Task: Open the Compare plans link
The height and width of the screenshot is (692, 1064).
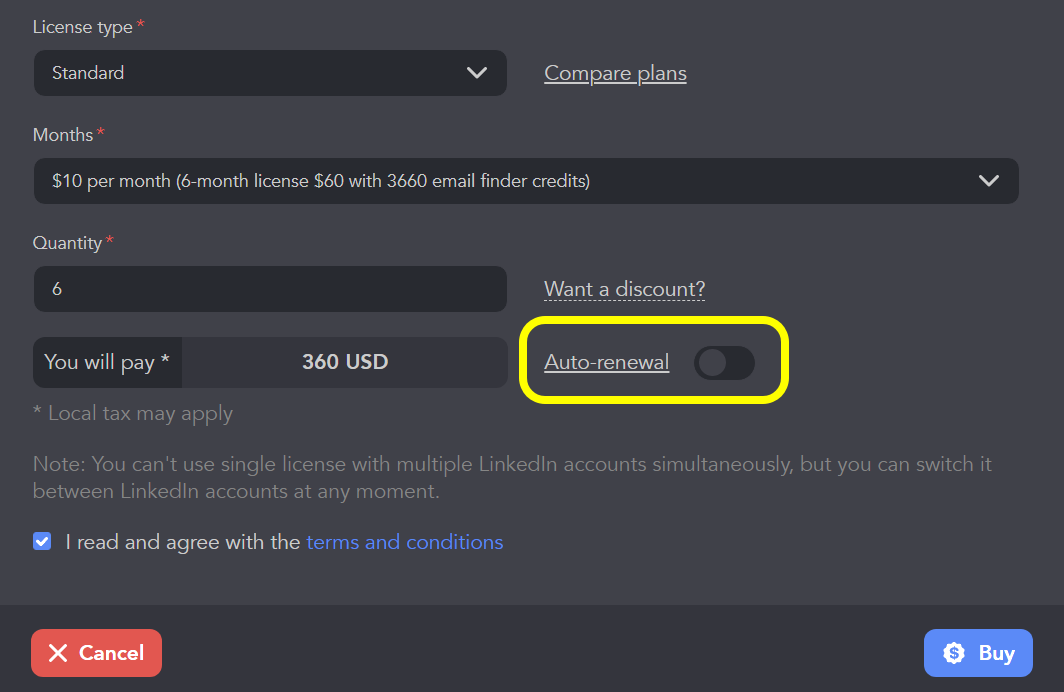Action: click(615, 73)
